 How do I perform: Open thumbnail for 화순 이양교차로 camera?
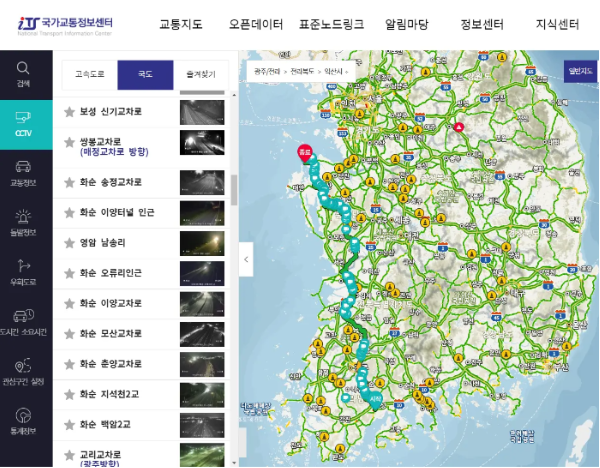coord(202,304)
